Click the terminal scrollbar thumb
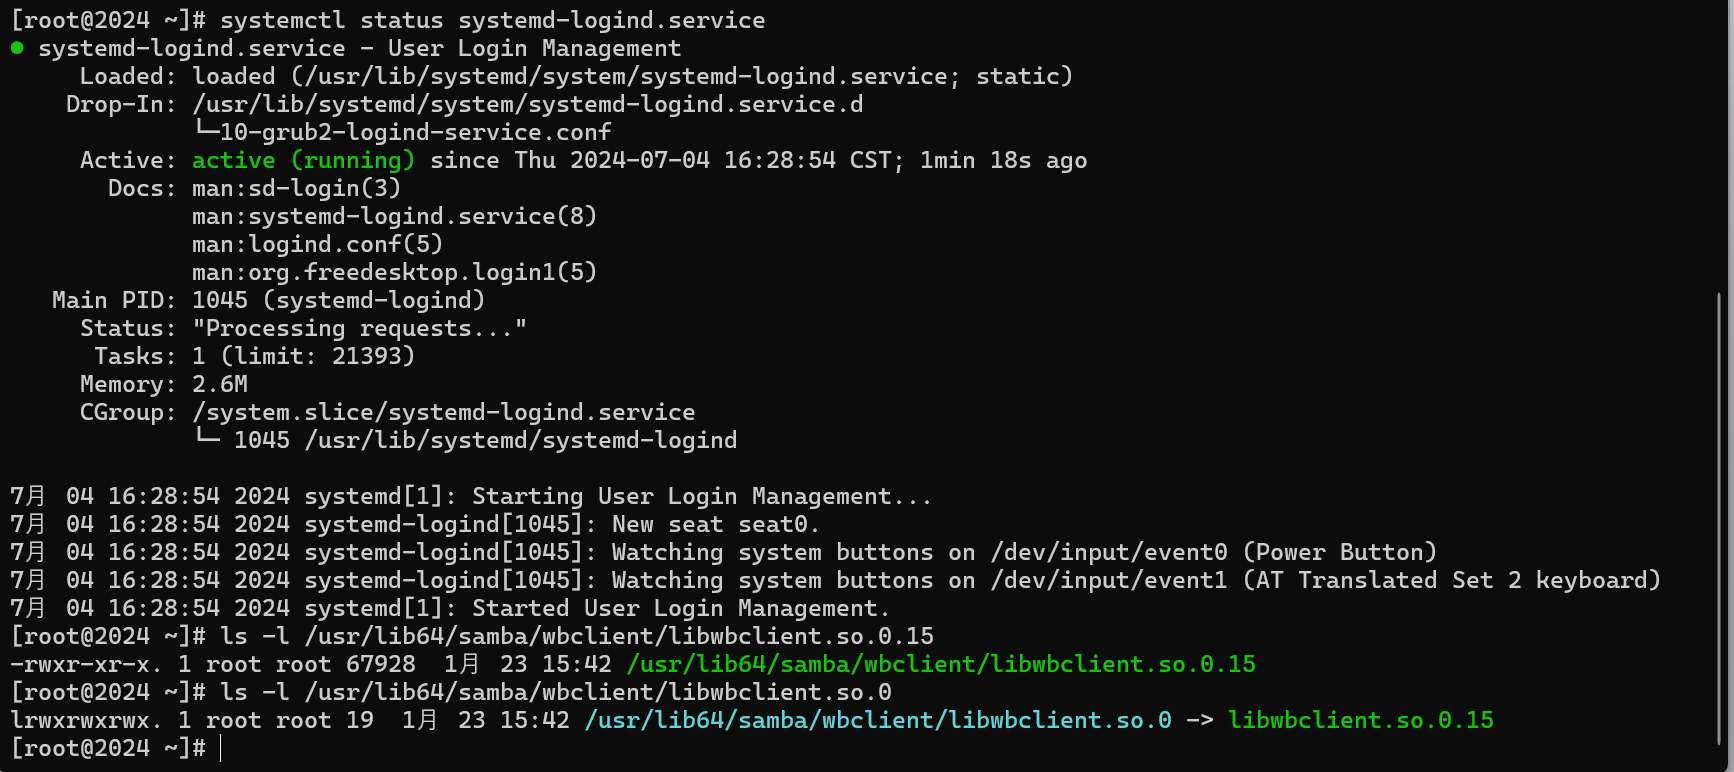 (x=1719, y=518)
